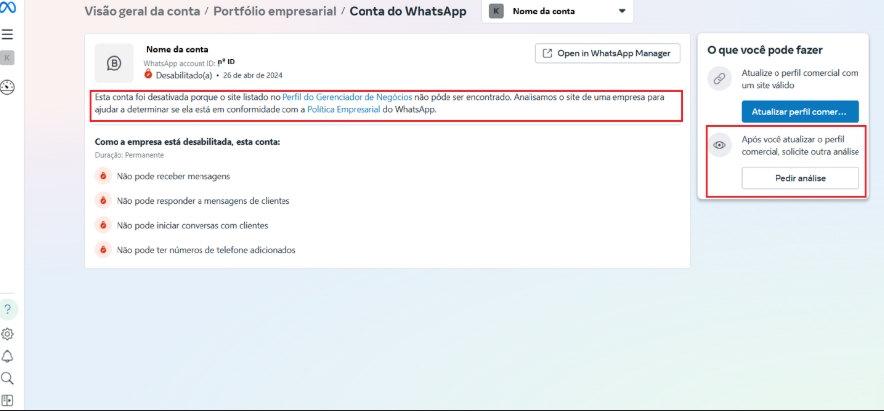884x411 pixels.
Task: Open the Help question mark icon
Action: point(8,310)
